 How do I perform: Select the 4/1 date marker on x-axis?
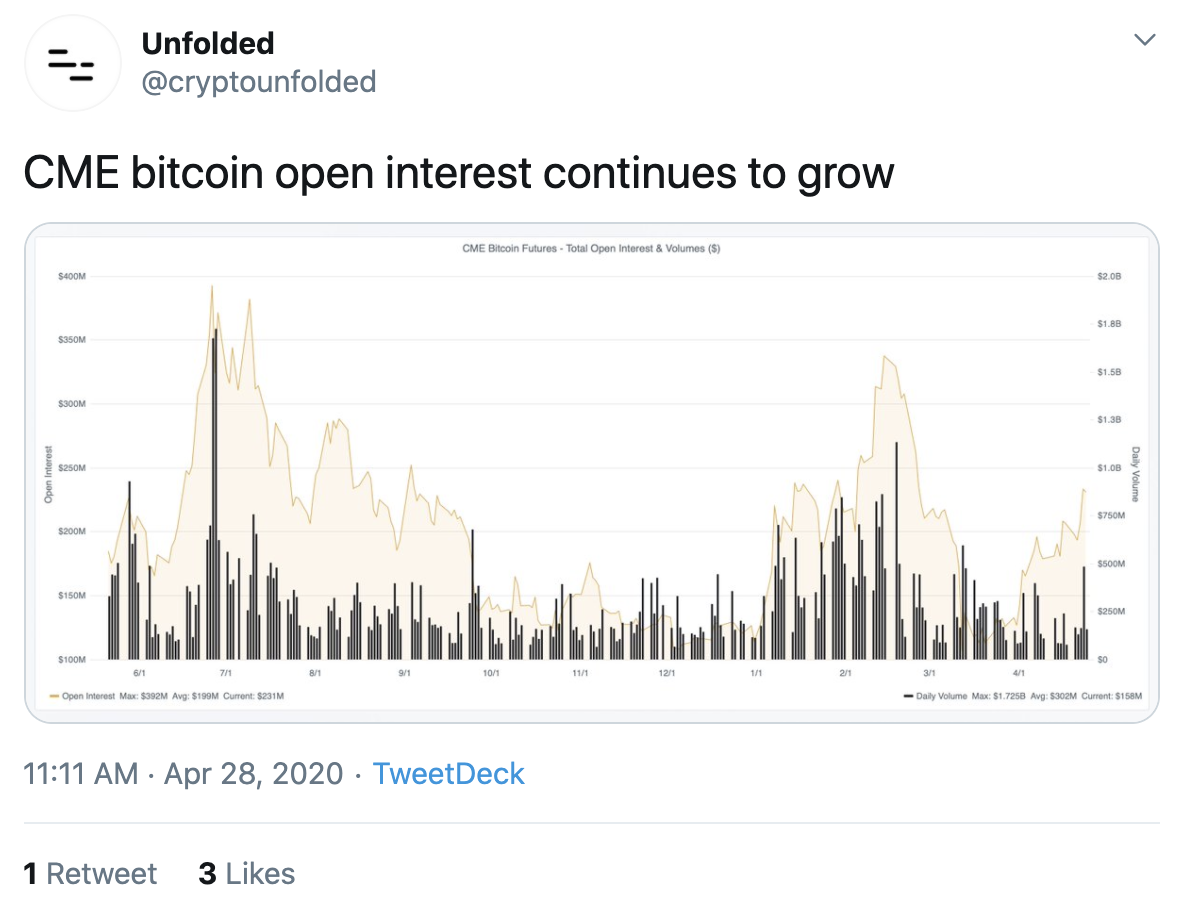tap(1021, 674)
